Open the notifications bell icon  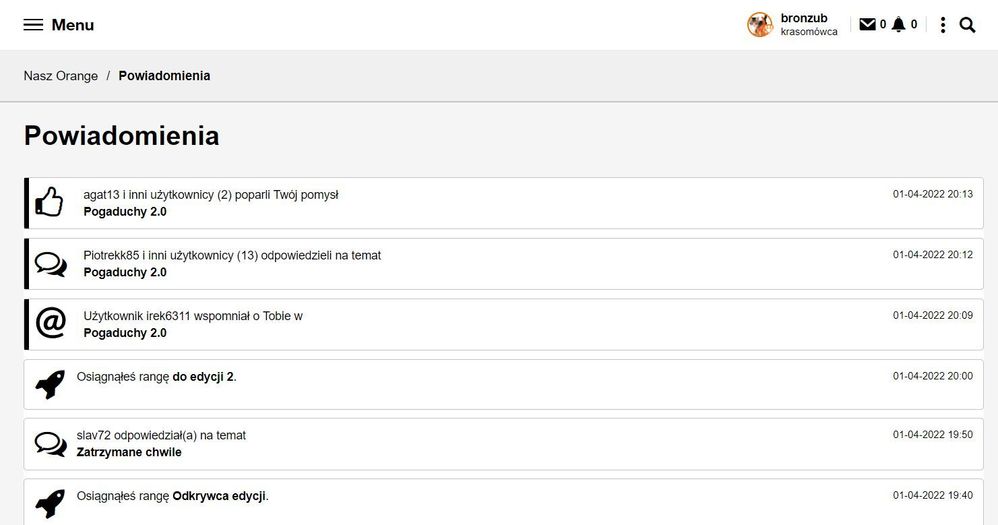[x=898, y=25]
